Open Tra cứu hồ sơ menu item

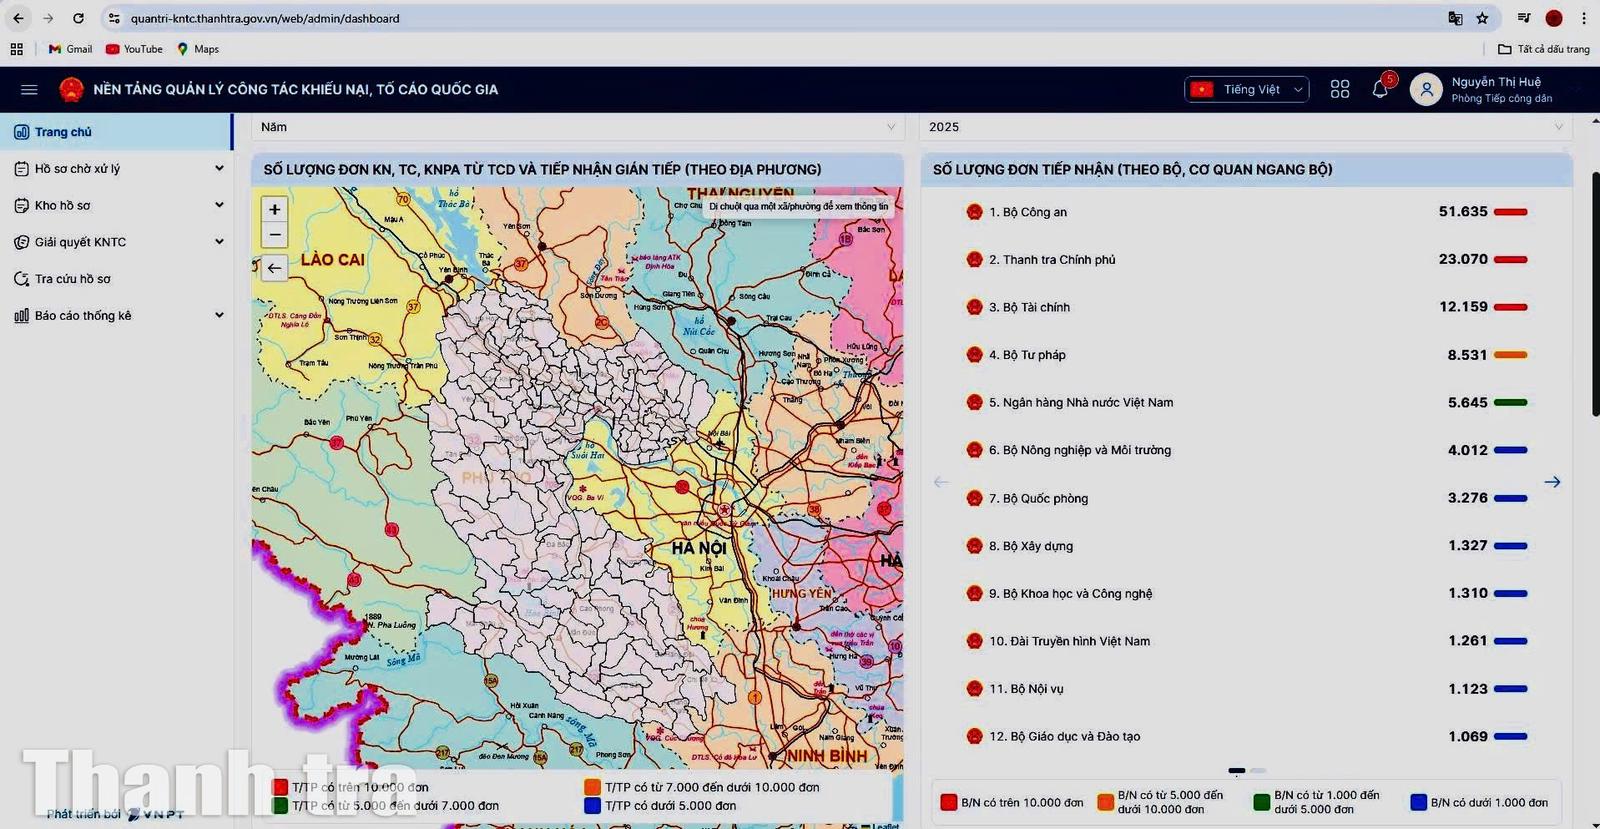72,279
